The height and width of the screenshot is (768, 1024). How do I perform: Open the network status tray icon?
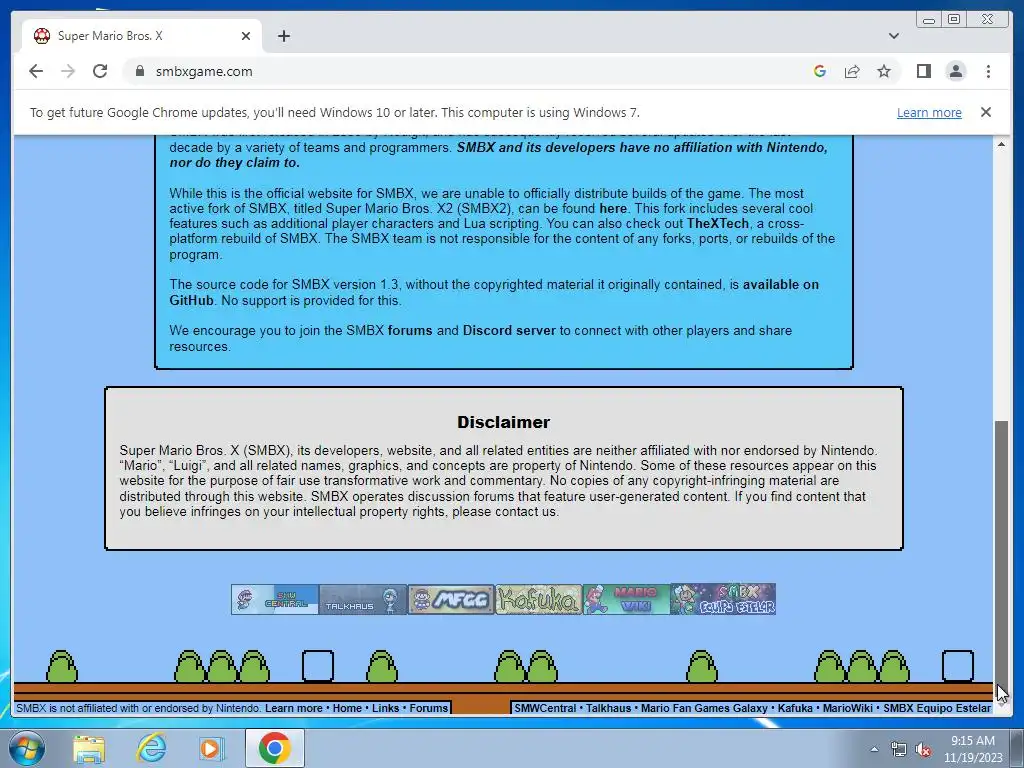(x=899, y=750)
